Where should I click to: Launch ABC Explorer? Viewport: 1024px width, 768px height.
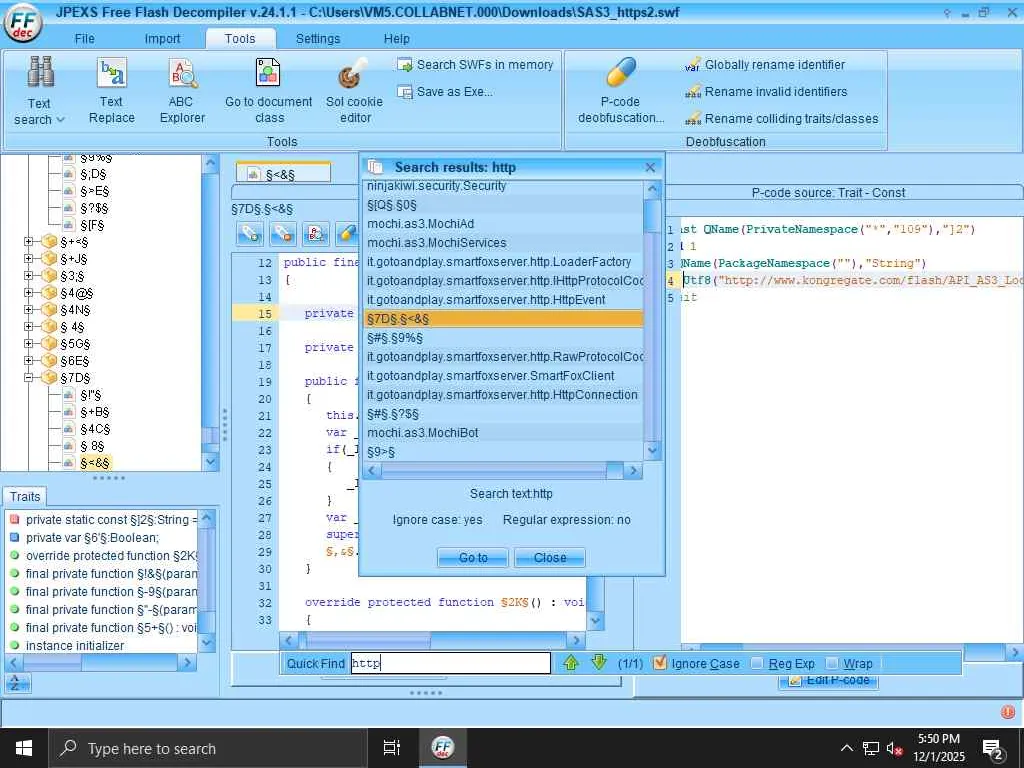point(182,91)
